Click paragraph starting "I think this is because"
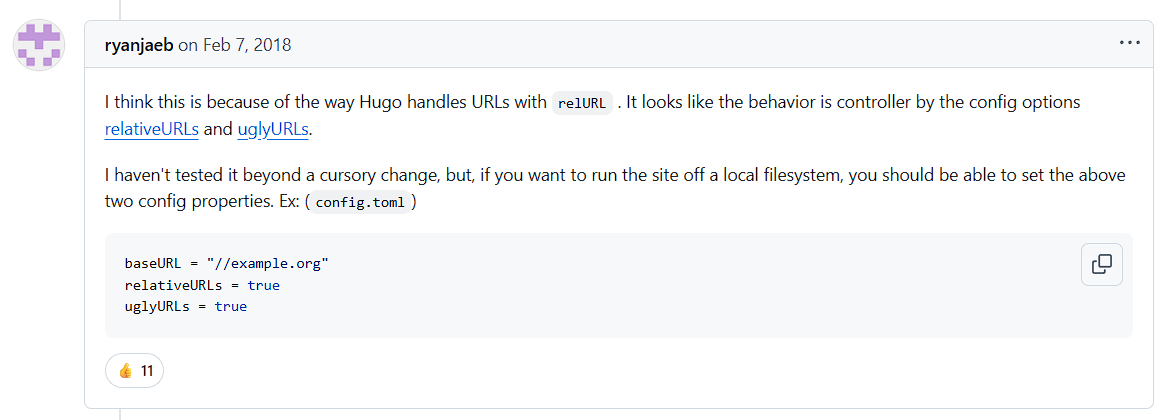Screen dimensions: 1166x420 pos(592,116)
